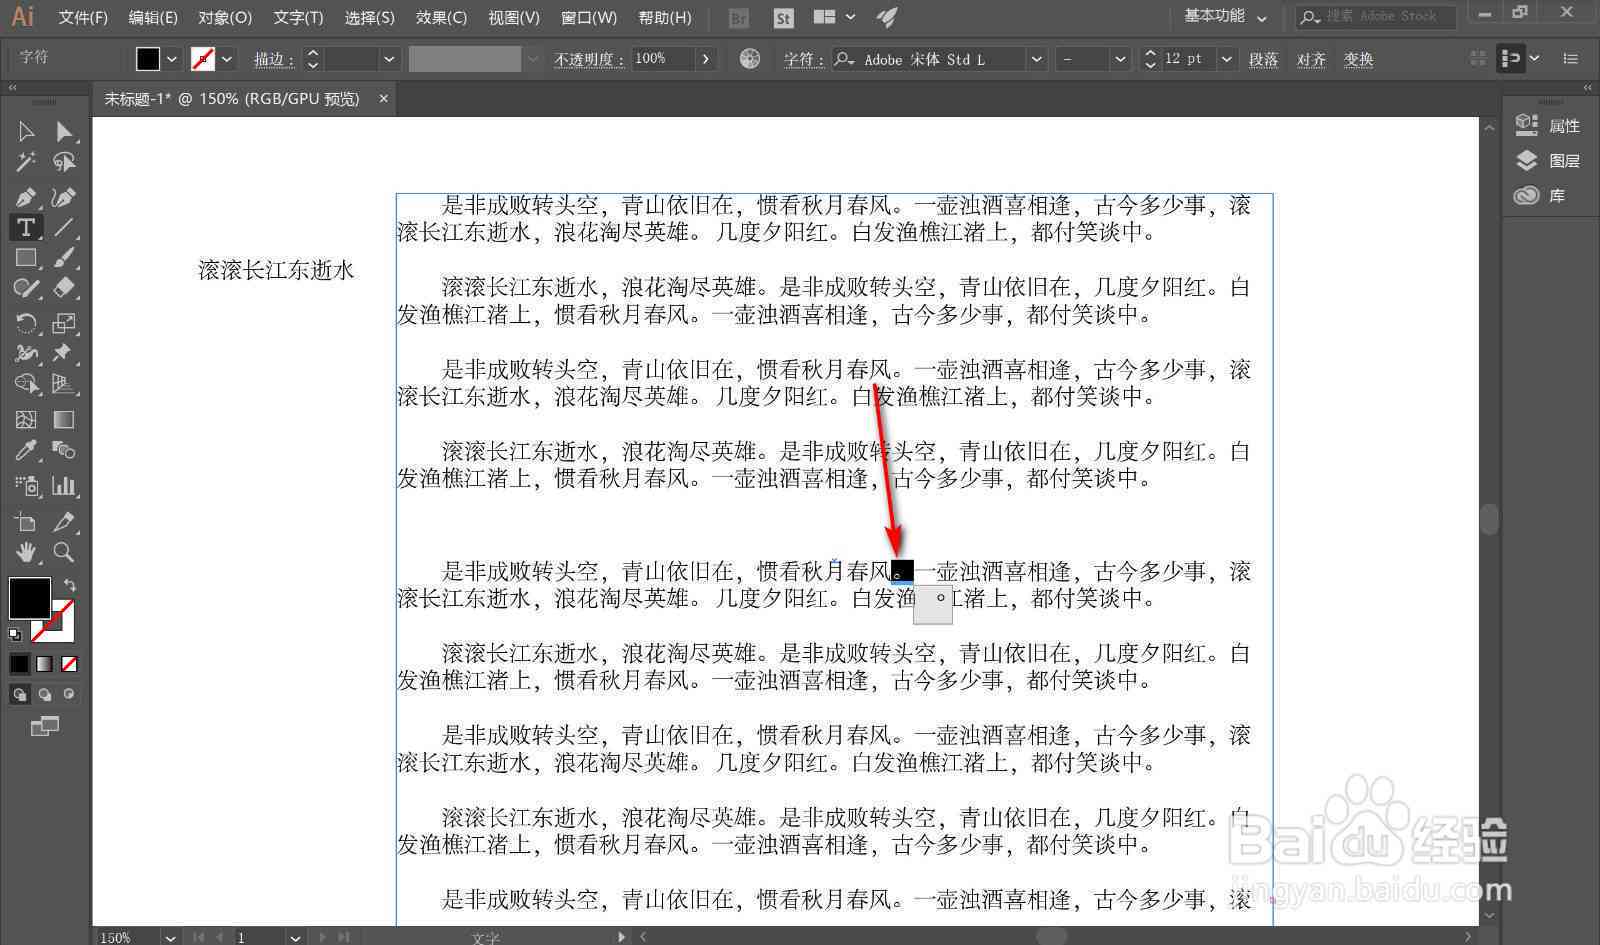Viewport: 1600px width, 945px height.
Task: Open Change Screen Mode button
Action: 45,727
